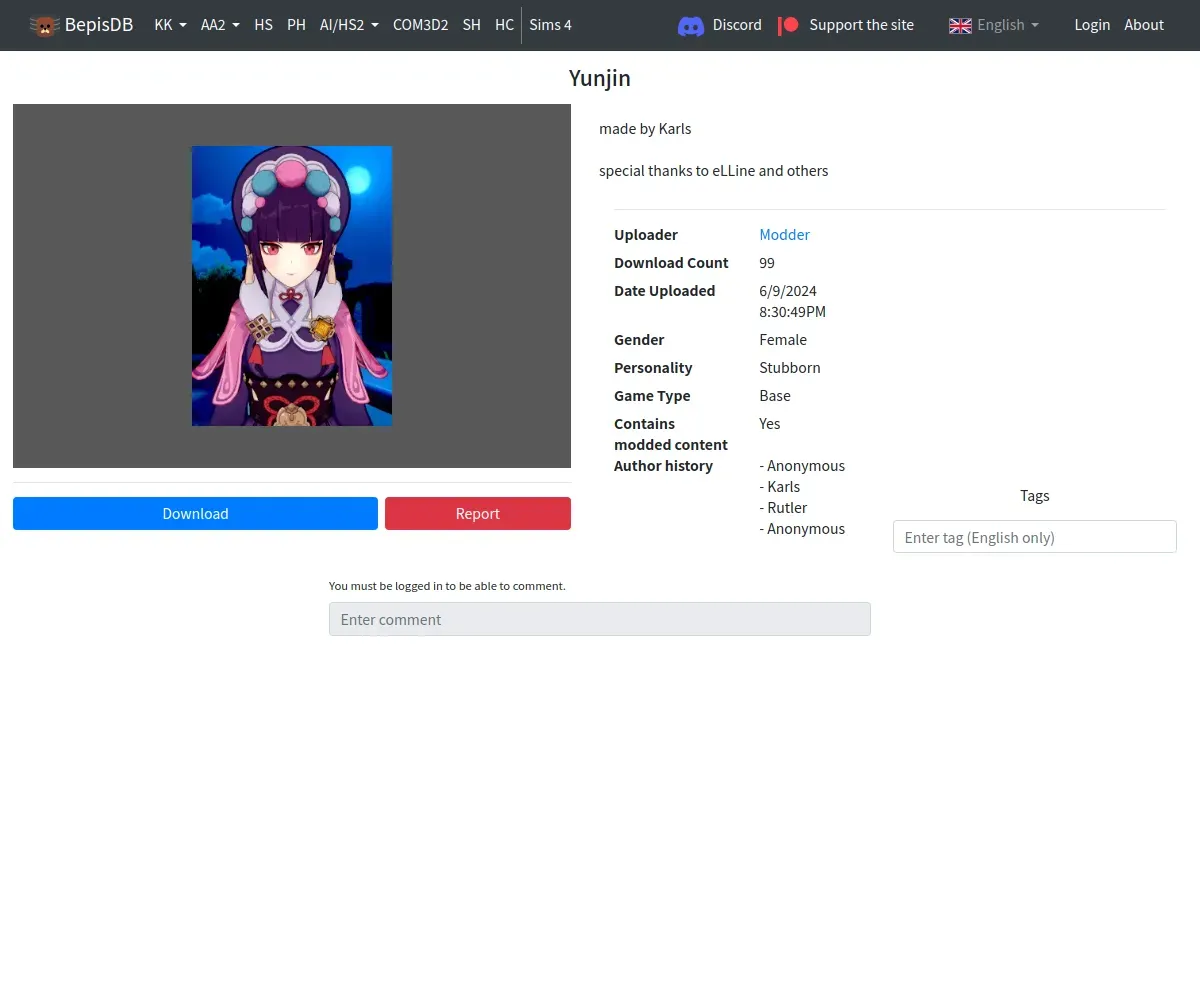Click the modded content value Yes
This screenshot has width=1200, height=1000.
[769, 423]
